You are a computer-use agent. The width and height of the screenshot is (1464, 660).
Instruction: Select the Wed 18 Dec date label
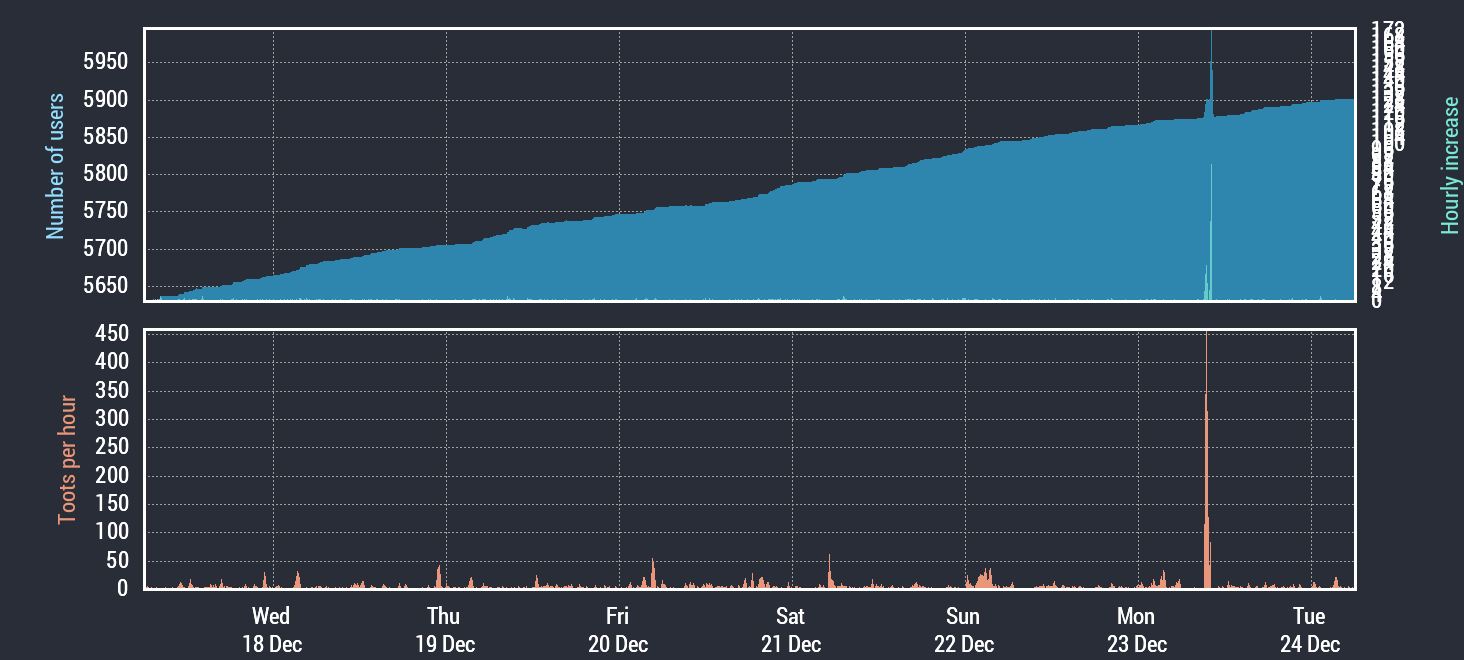[271, 630]
